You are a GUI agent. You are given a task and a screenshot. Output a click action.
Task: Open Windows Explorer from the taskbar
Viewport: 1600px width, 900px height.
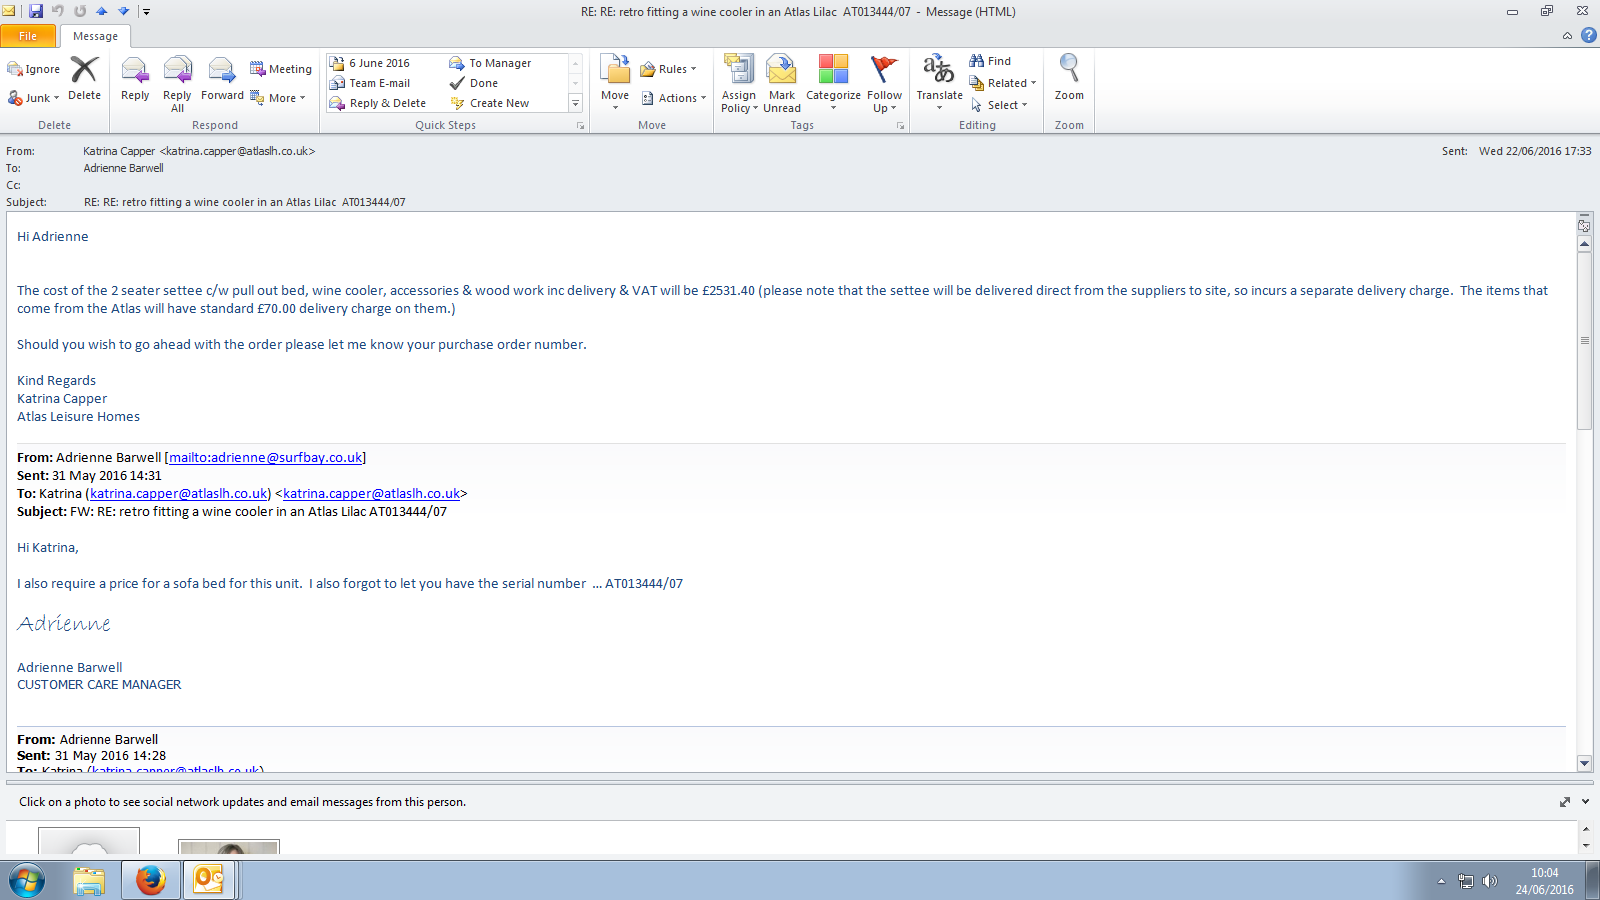89,881
